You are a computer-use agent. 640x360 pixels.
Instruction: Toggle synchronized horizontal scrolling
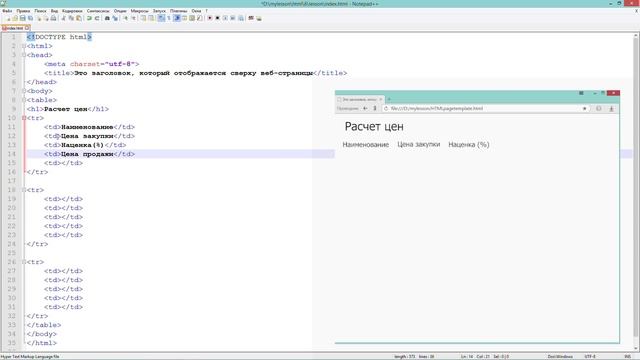coord(151,18)
